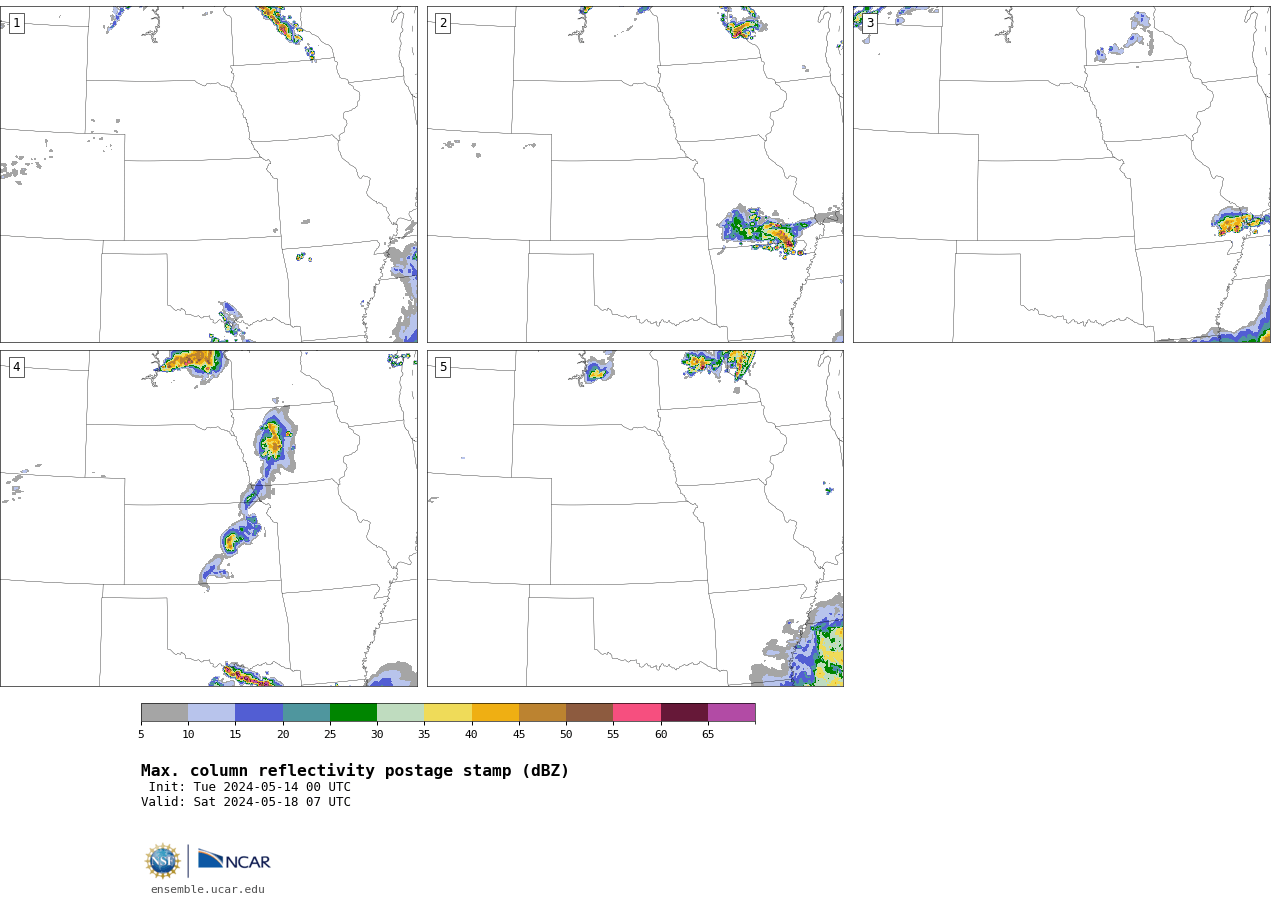1280x901 pixels.
Task: Click the blue 15-20 dBZ swatch
Action: point(259,713)
